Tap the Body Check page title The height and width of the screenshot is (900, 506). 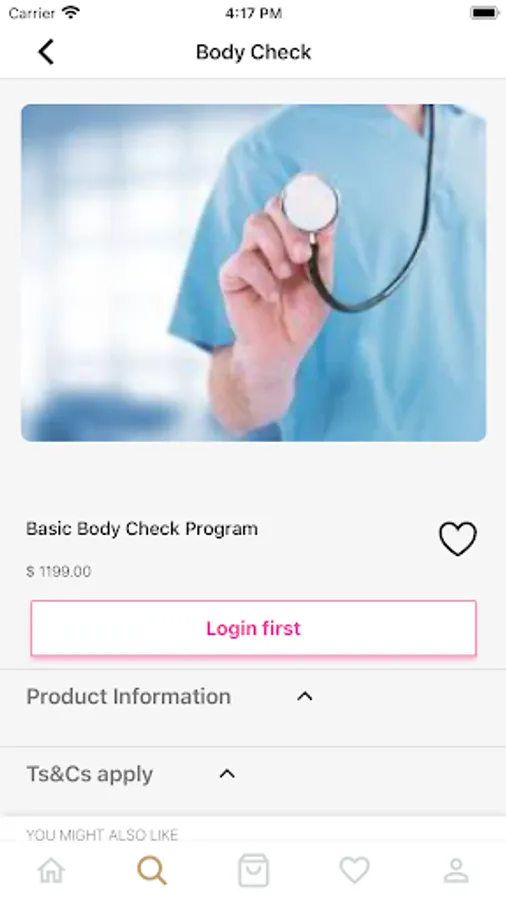tap(254, 52)
